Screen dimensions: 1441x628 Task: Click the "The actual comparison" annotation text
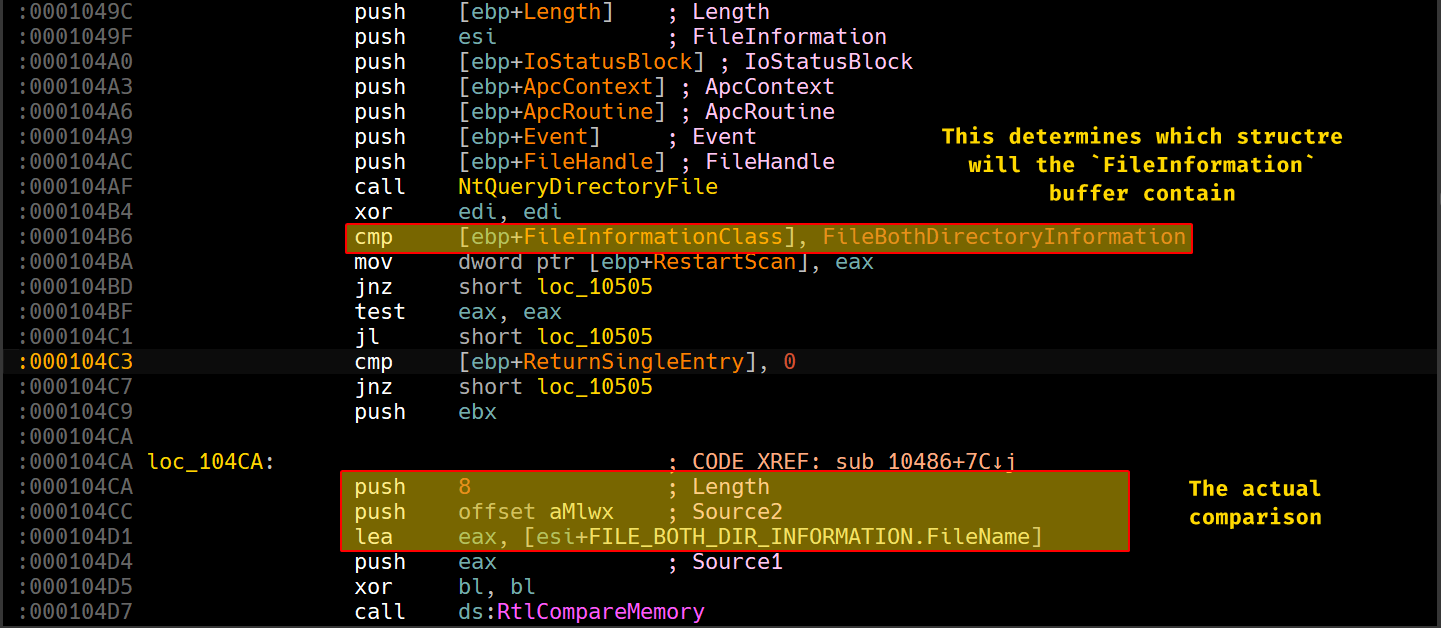click(1254, 502)
